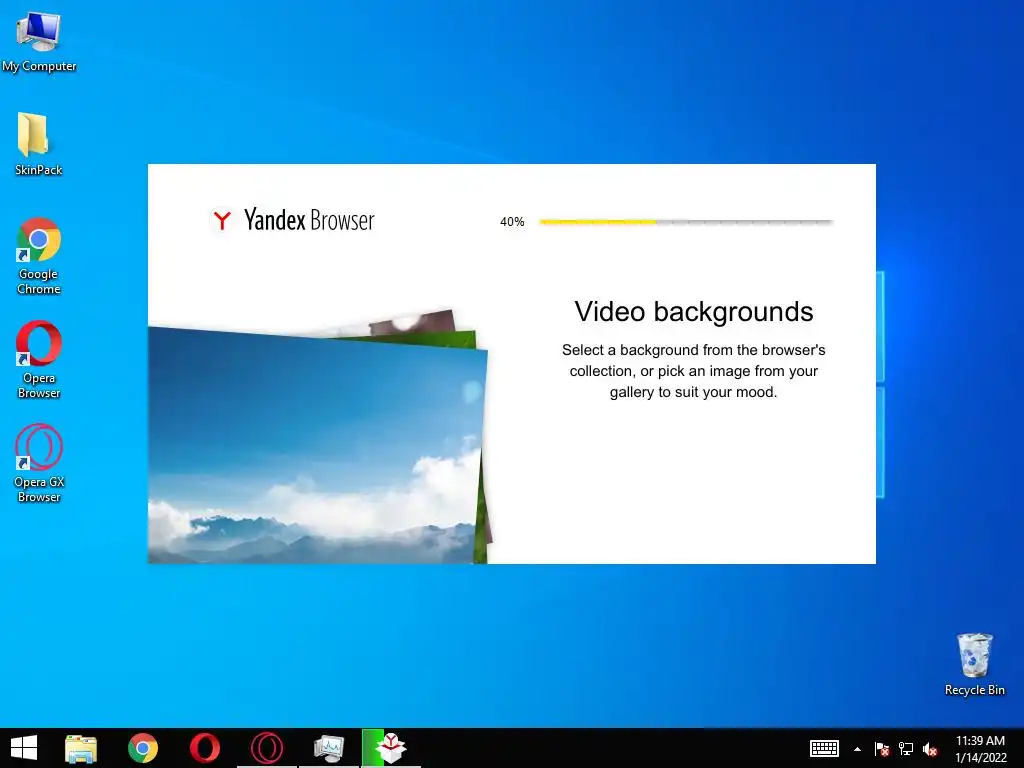The image size is (1024, 768).
Task: Click the Yandex Browser logo
Action: [292, 220]
